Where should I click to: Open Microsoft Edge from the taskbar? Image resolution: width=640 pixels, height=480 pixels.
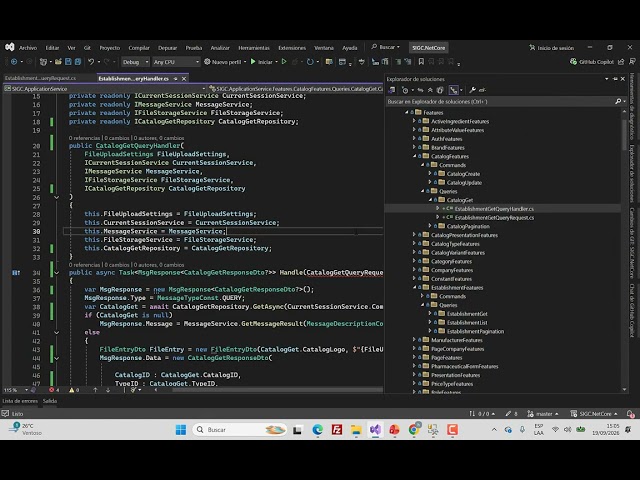click(x=318, y=429)
